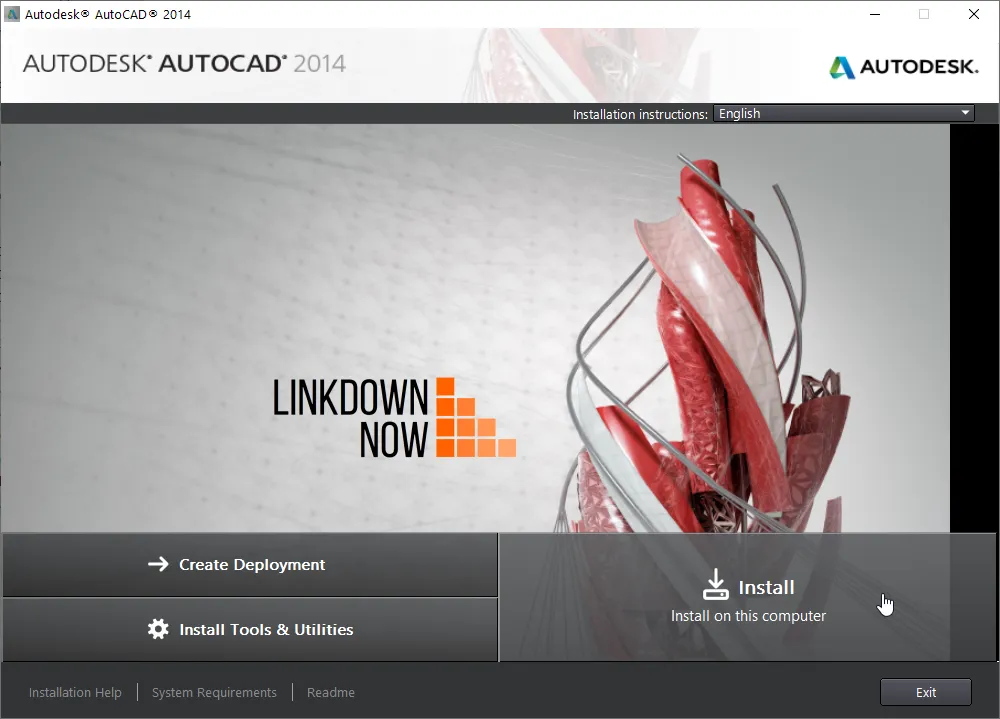Click the AUTODESK AUTOCAD 2014 header branding

click(x=184, y=65)
